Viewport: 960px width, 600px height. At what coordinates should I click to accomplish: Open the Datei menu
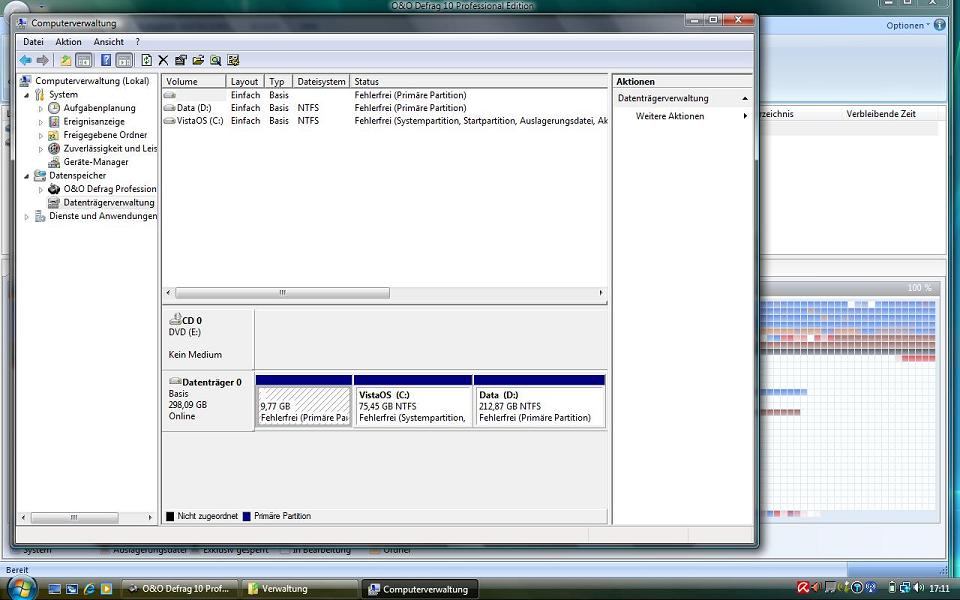pos(33,42)
